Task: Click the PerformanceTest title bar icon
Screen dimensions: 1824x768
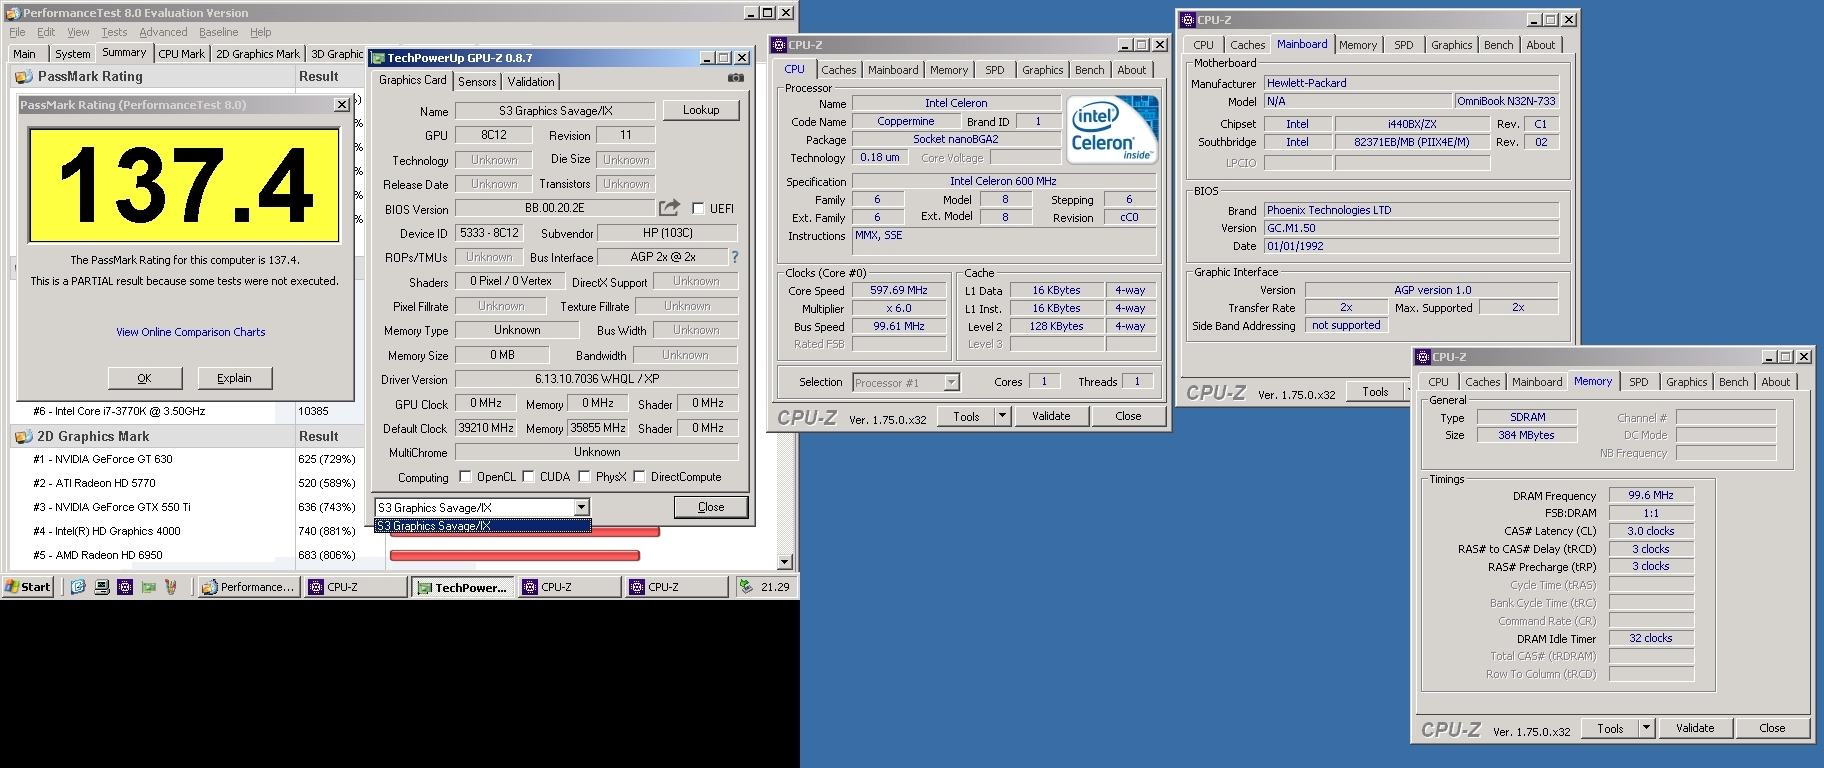Action: click(12, 13)
